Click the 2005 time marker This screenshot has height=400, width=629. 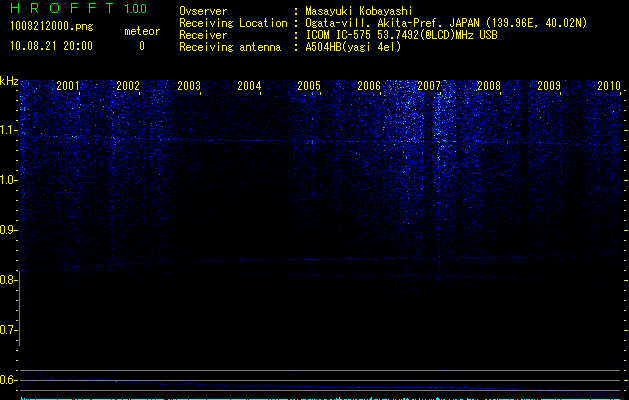pos(309,85)
